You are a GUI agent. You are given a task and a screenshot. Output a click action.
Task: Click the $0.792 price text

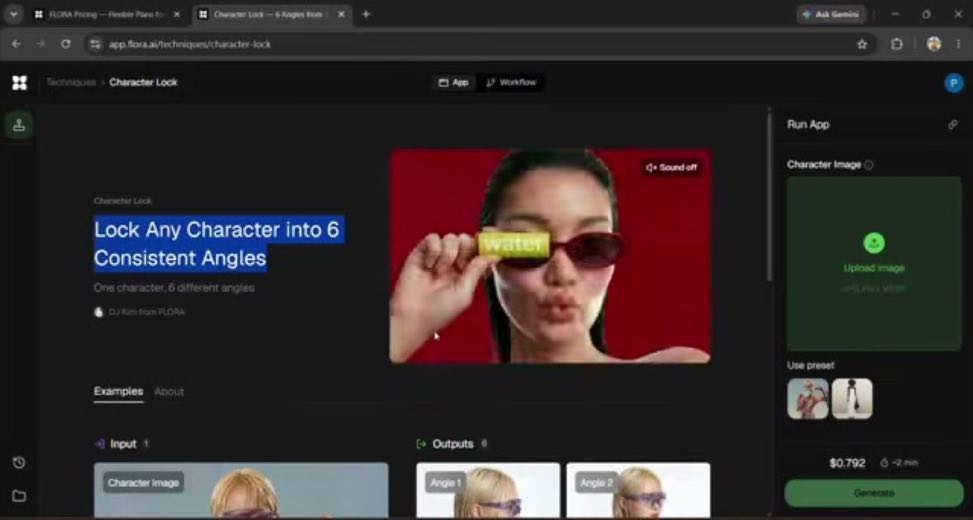click(847, 463)
